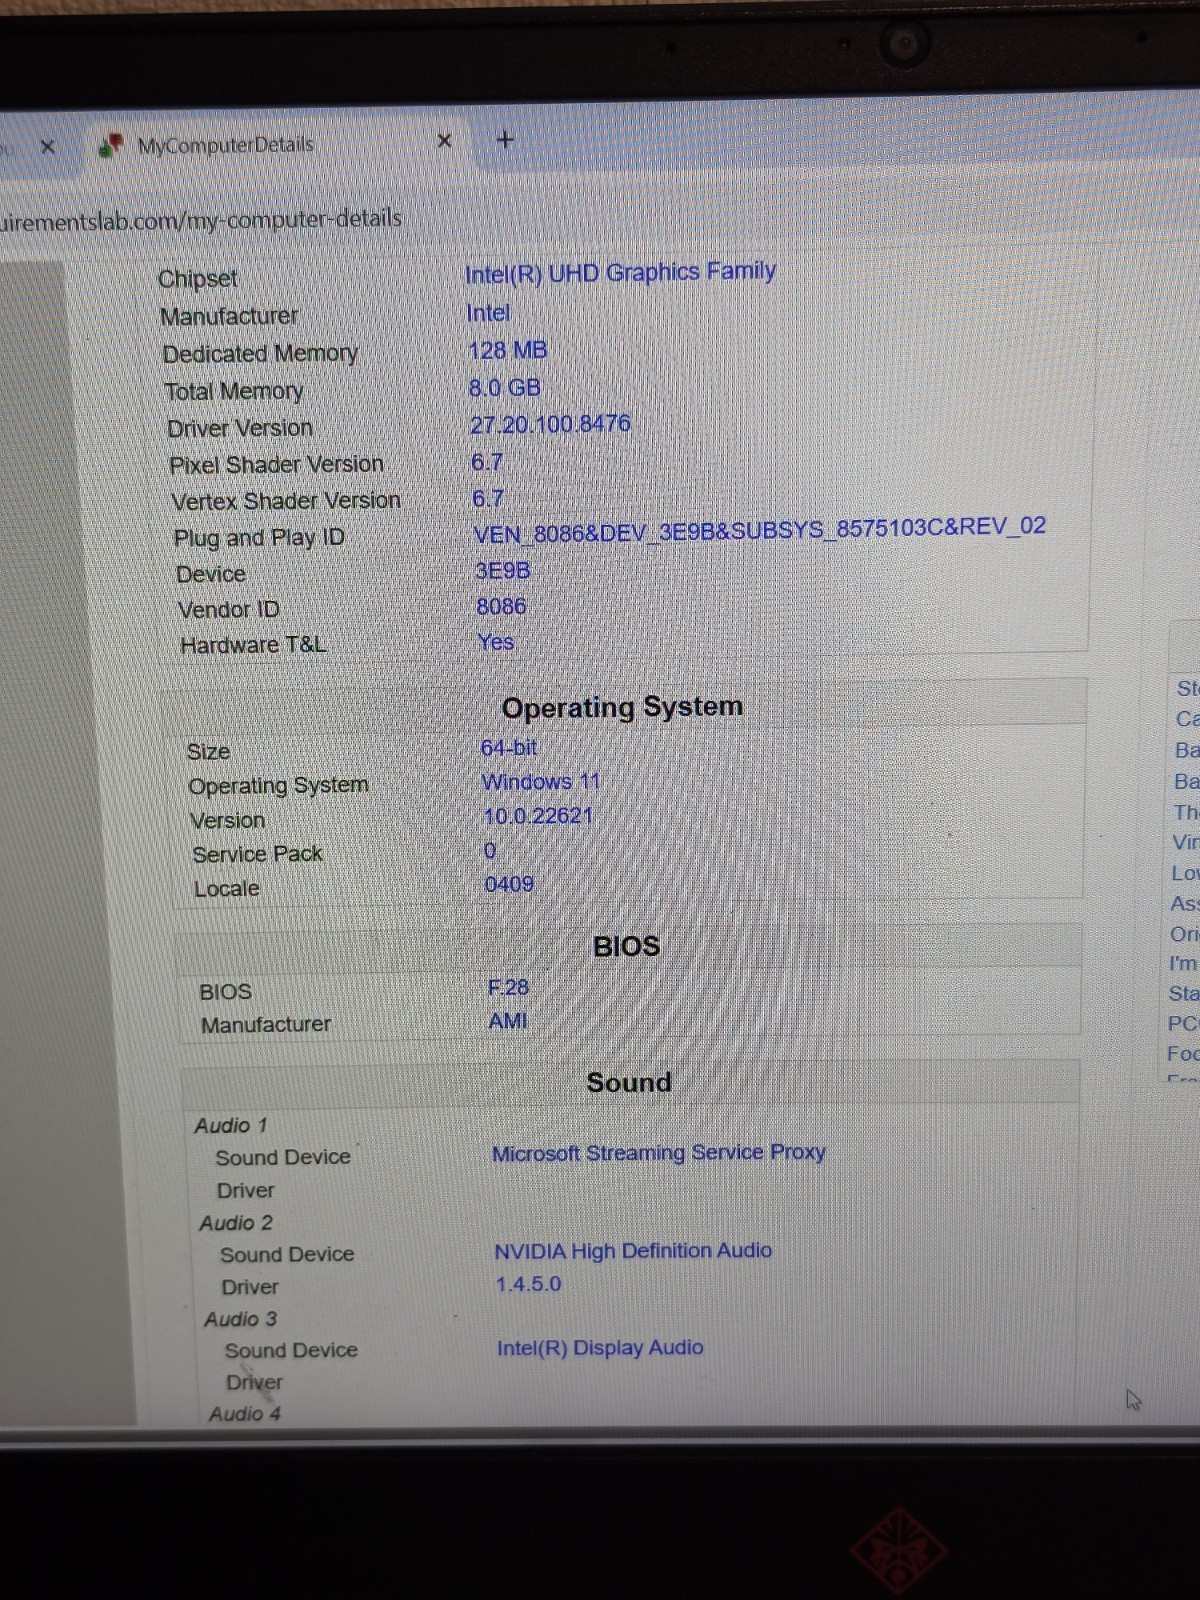Click the Sound section header
1200x1600 pixels.
click(x=629, y=1082)
